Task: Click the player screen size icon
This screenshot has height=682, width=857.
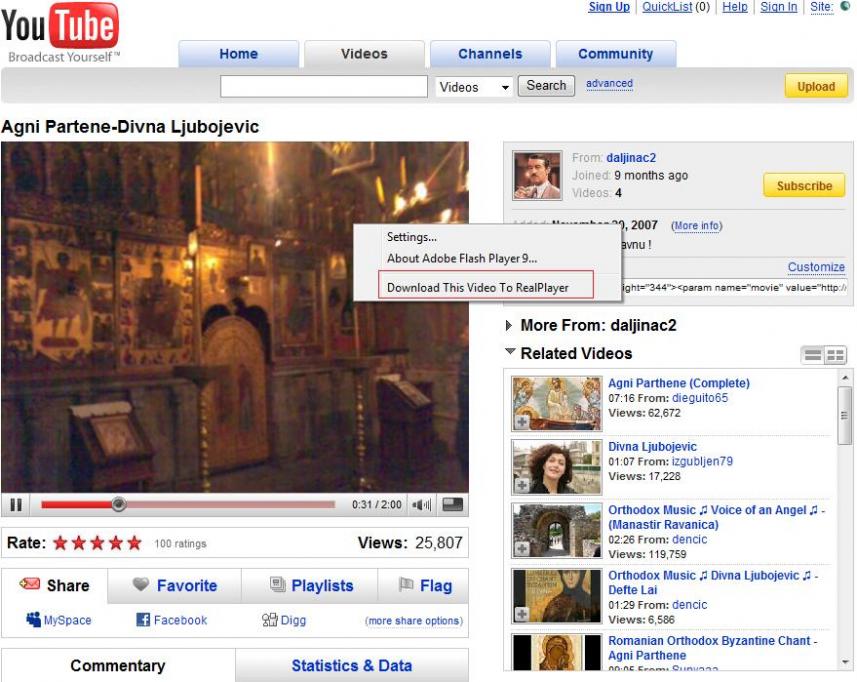Action: click(453, 505)
